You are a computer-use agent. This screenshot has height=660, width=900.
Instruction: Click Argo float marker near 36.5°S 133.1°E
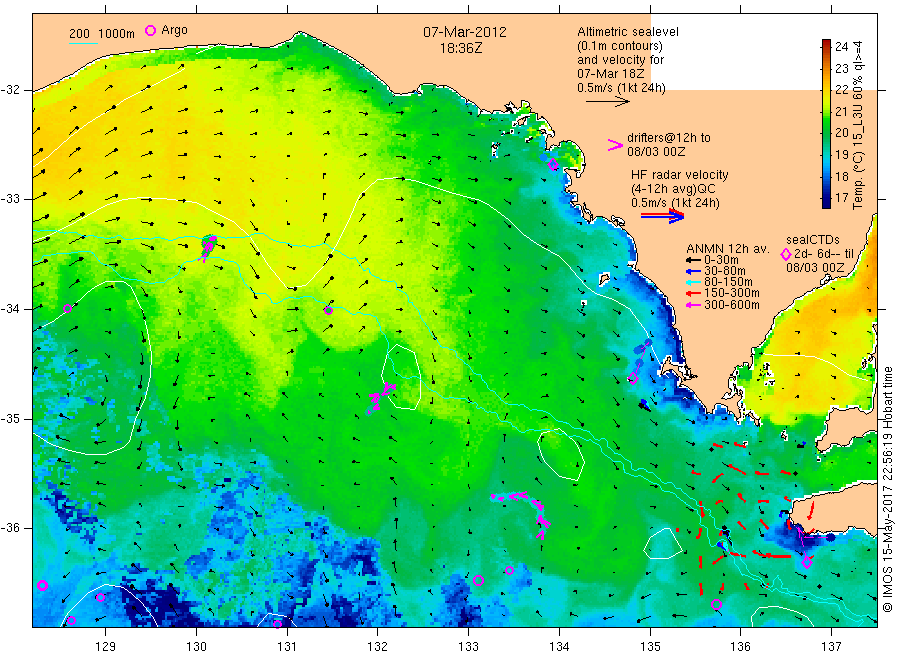point(478,580)
